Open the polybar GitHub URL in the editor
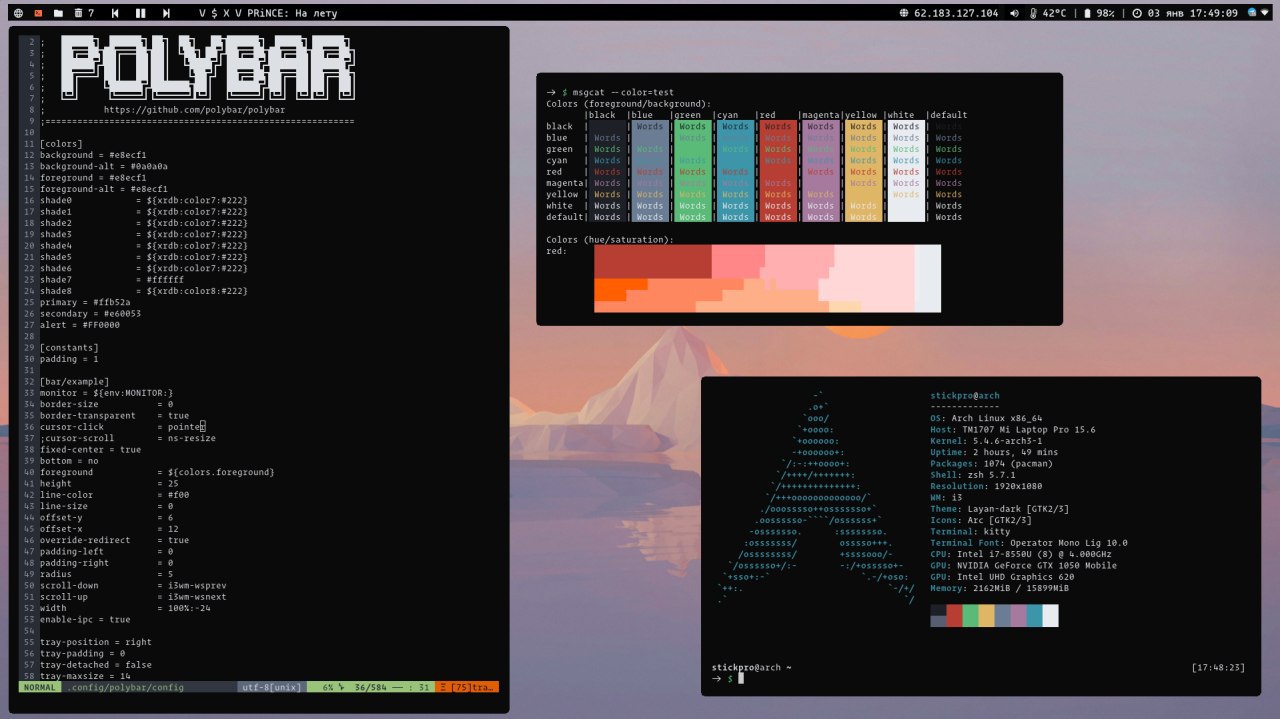Screen dimensions: 1280x719 pos(195,110)
